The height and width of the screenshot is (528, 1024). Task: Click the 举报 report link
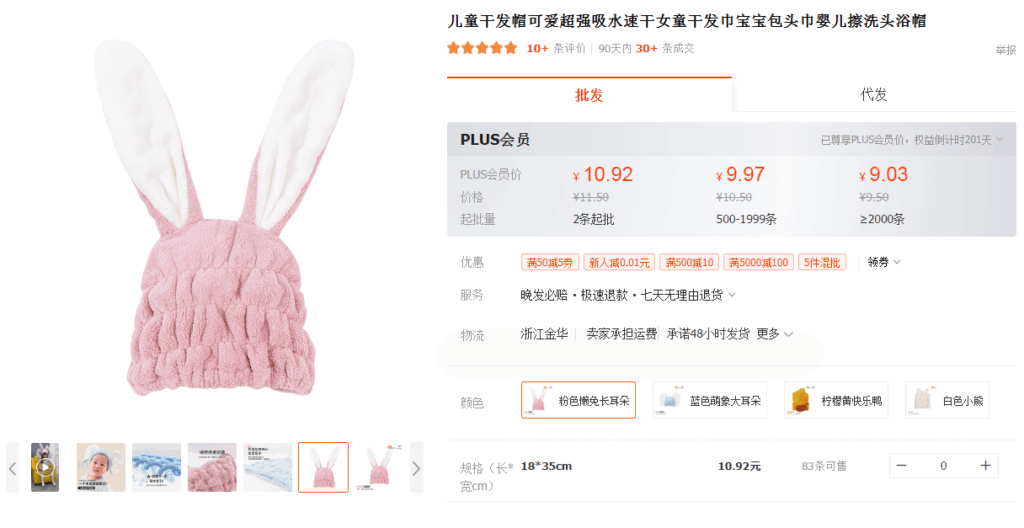point(1006,50)
